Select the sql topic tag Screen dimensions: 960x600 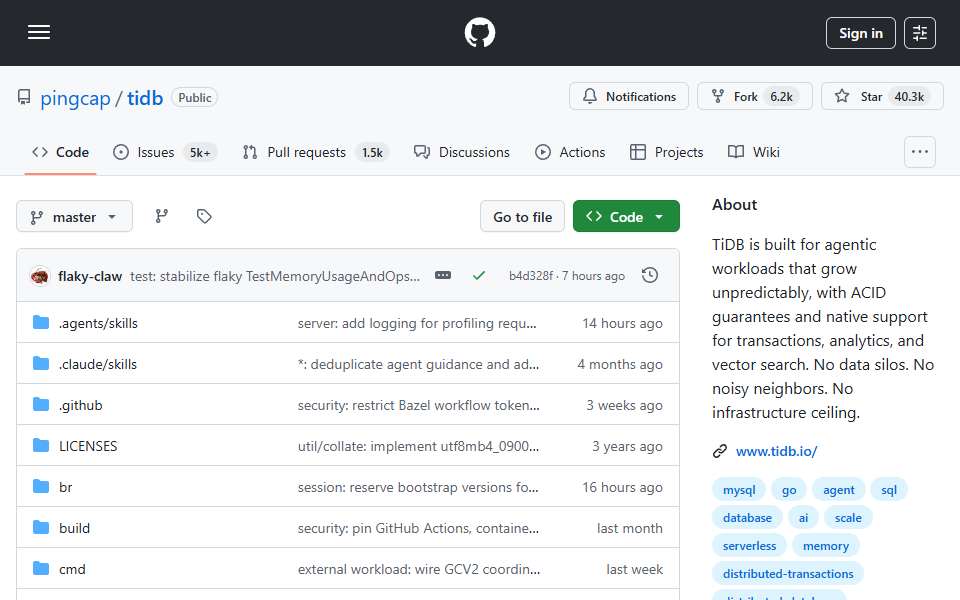tap(889, 490)
